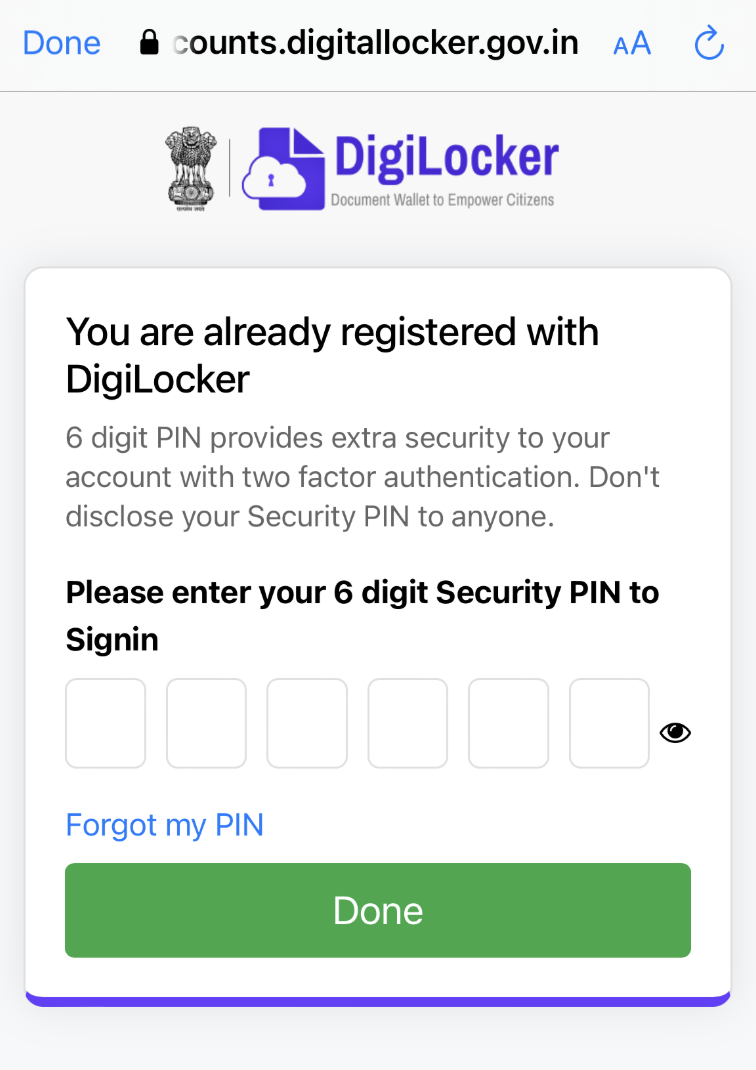This screenshot has height=1070, width=756.
Task: Click the 'You are already registered' heading
Action: coord(332,355)
